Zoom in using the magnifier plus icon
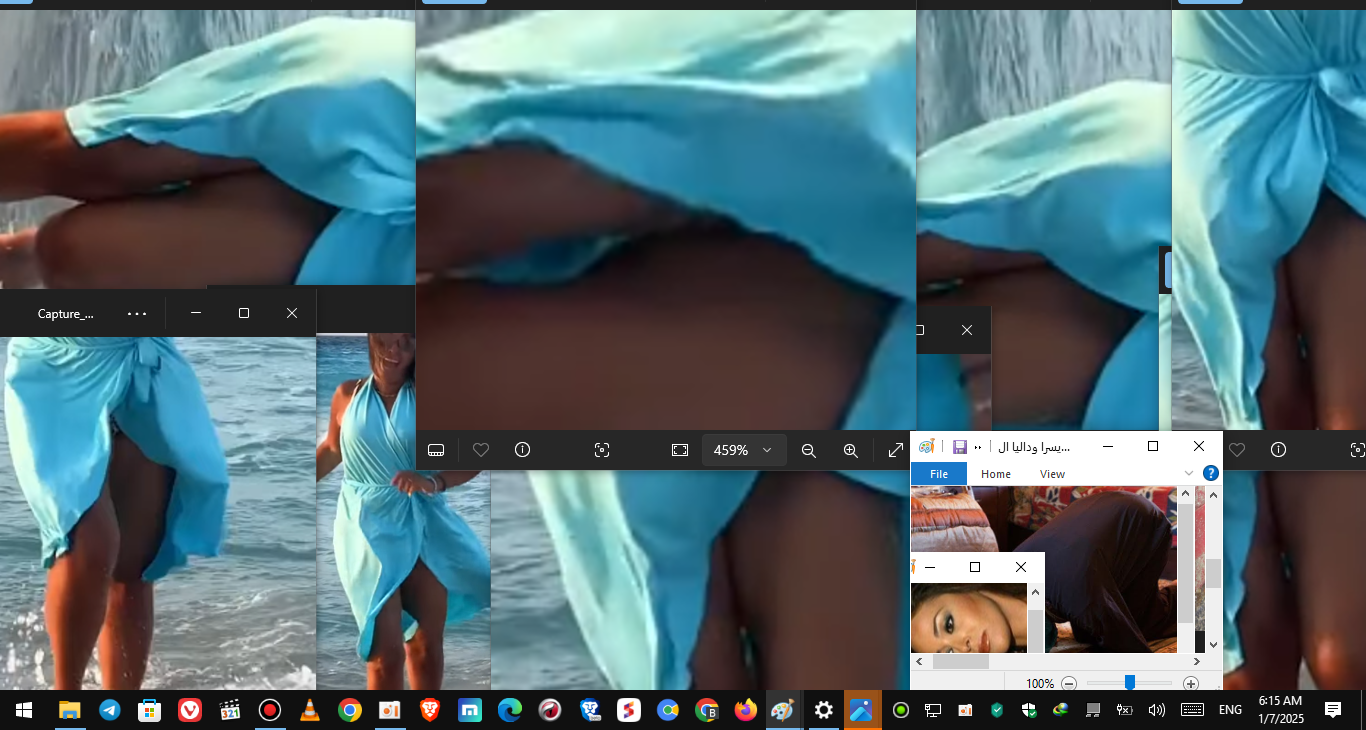This screenshot has width=1366, height=730. click(851, 450)
